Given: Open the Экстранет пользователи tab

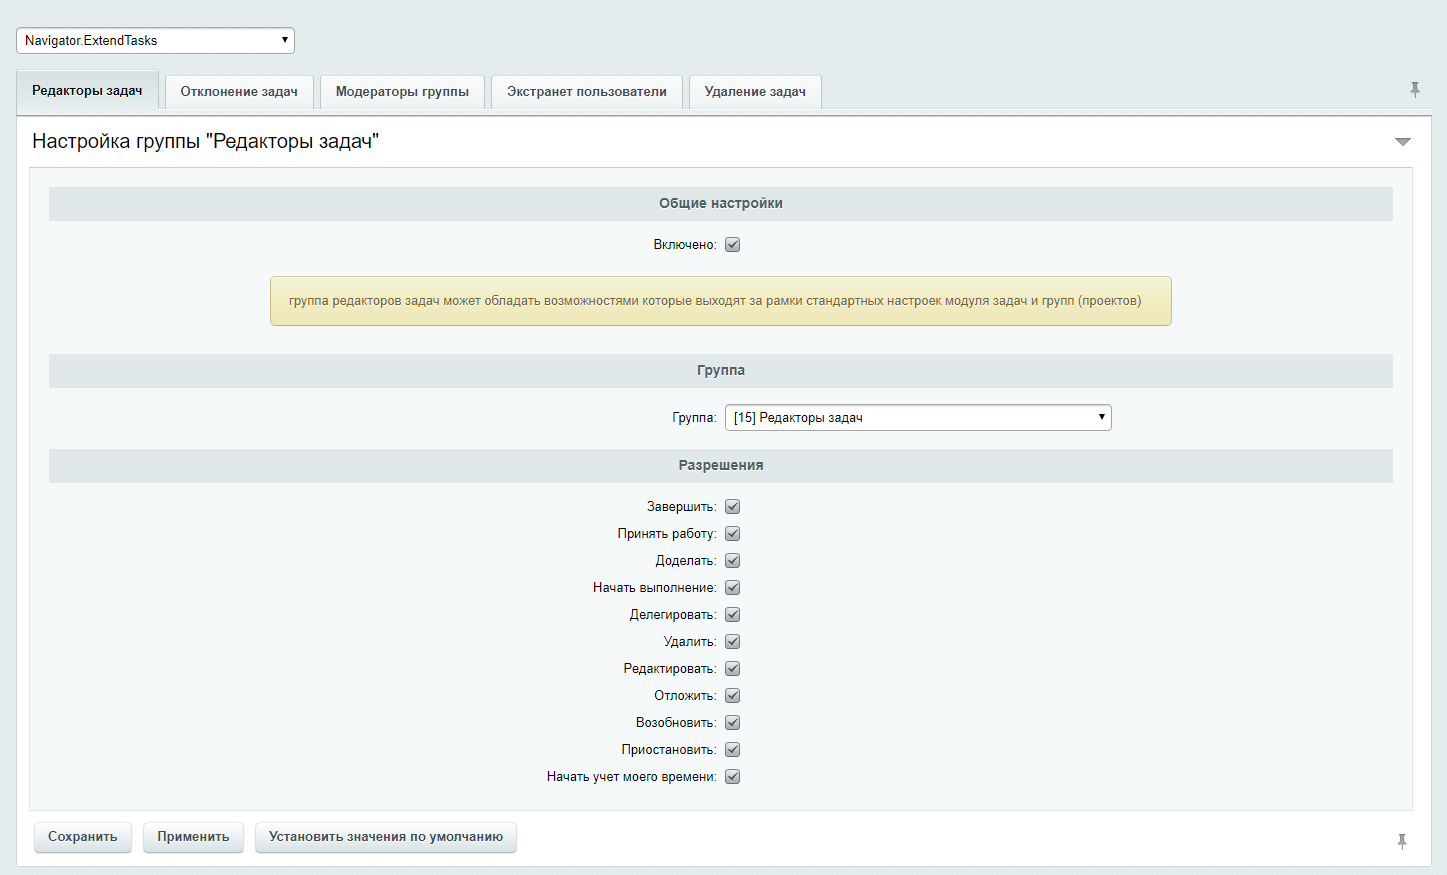Looking at the screenshot, I should coord(586,91).
